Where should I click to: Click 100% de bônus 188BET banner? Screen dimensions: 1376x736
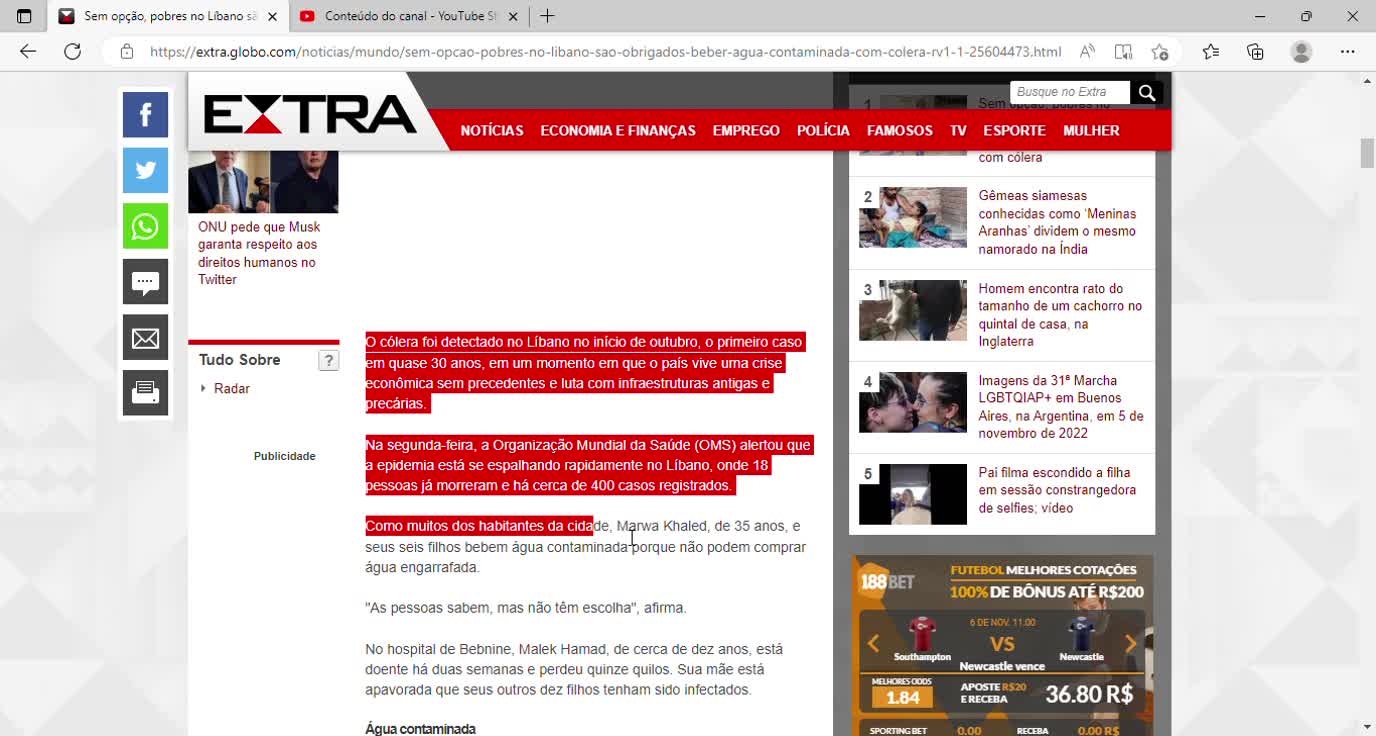[x=1046, y=591]
